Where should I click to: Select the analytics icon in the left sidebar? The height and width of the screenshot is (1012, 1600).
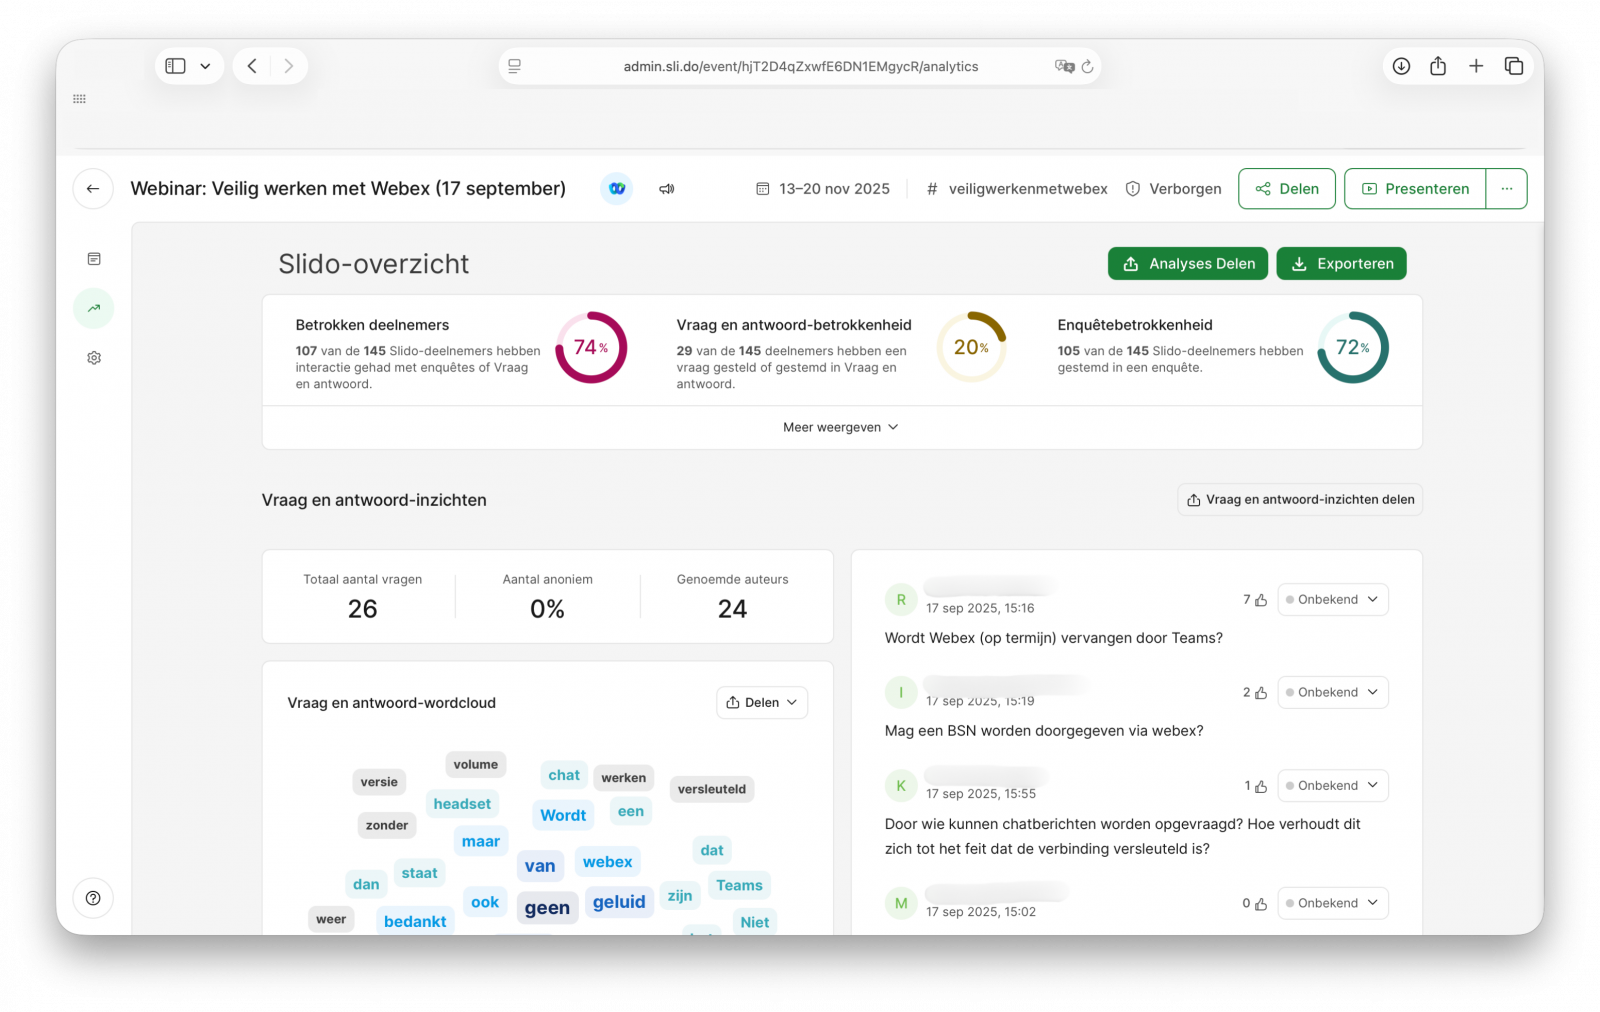click(x=93, y=308)
